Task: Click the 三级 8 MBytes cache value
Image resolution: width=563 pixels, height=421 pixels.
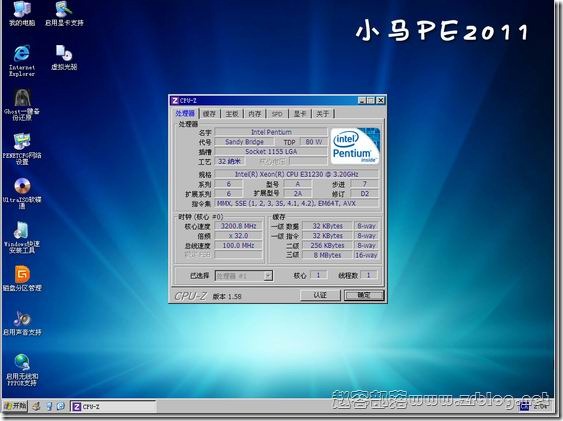Action: (327, 255)
